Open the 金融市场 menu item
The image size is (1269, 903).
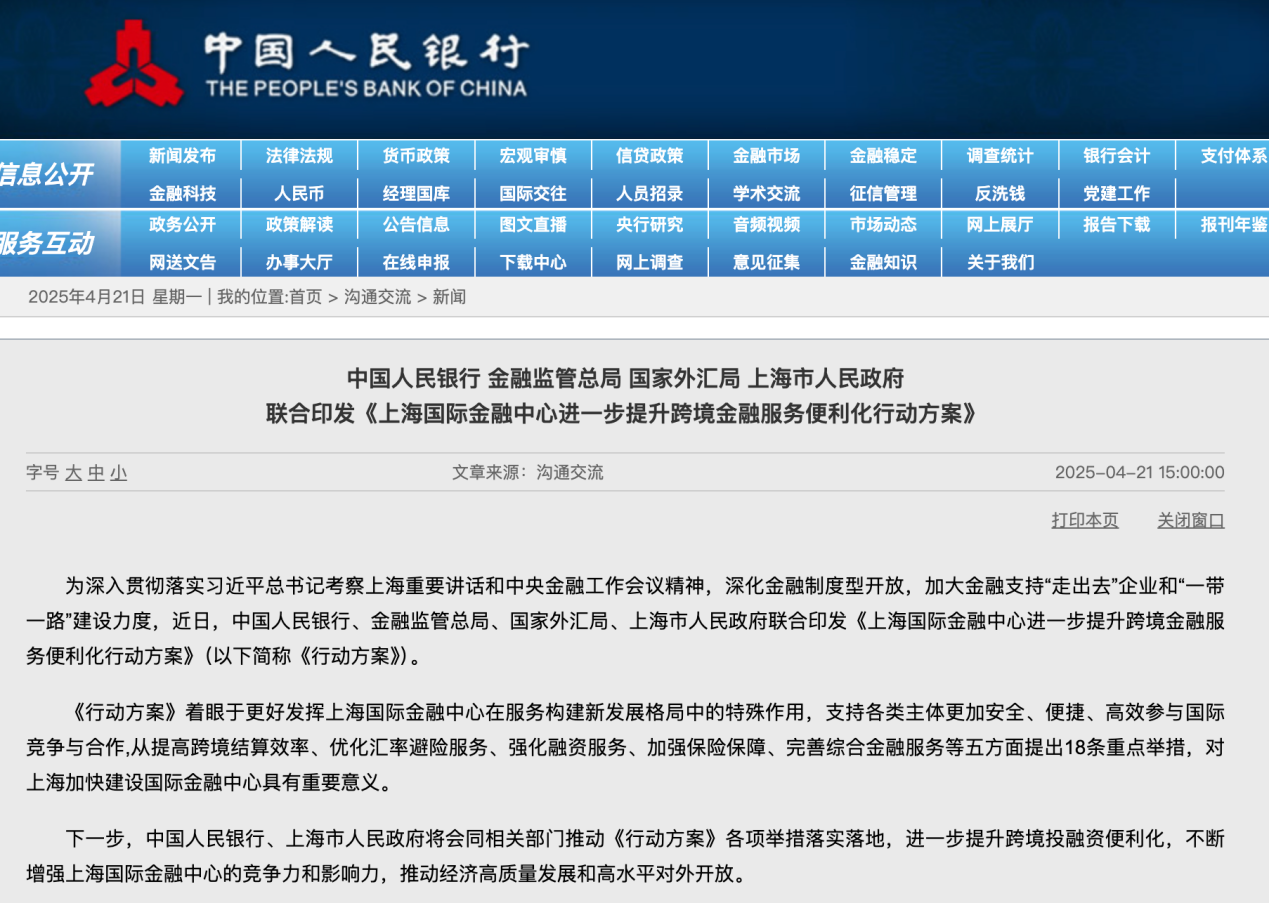click(766, 156)
